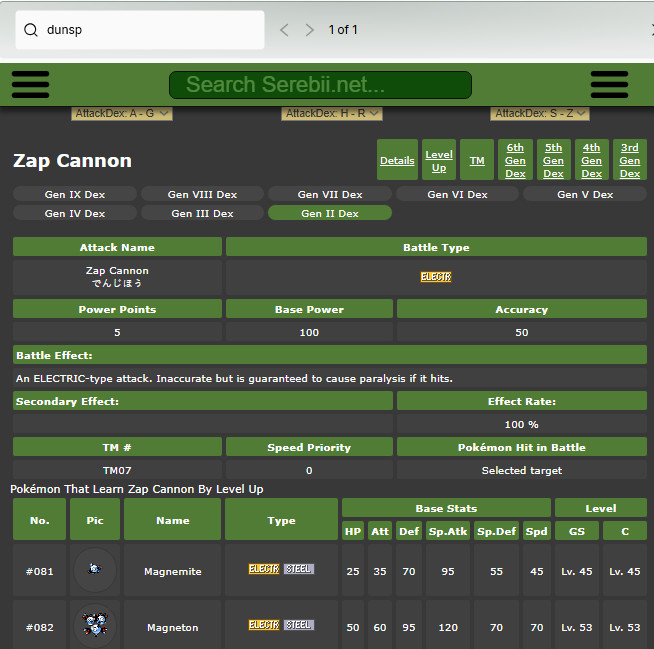Click Magneton's C level 'Lv. 53'
The image size is (654, 649).
click(x=624, y=627)
